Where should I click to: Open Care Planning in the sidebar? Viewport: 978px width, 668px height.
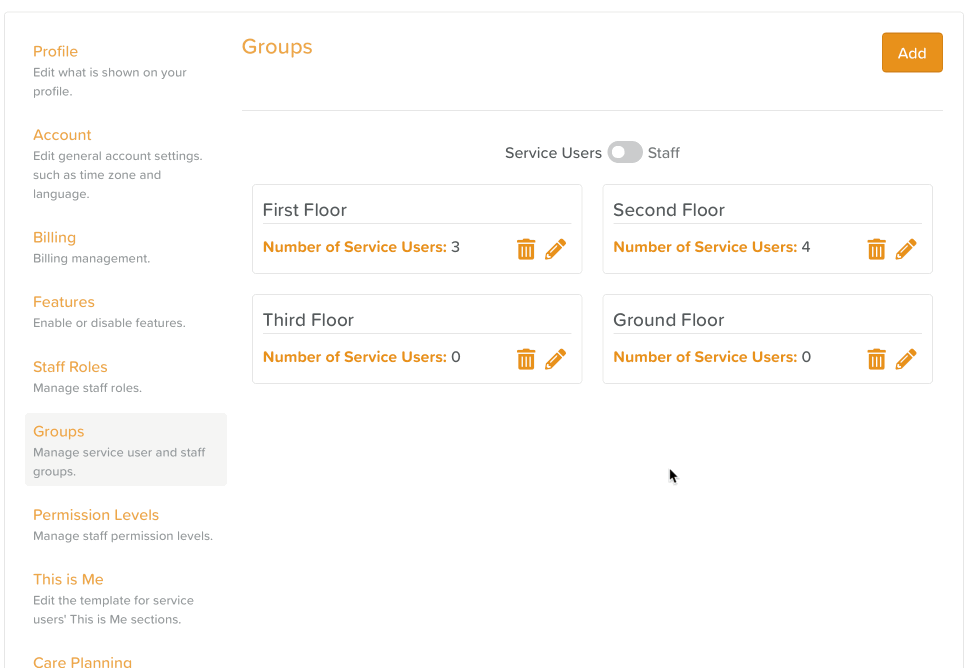coord(82,661)
